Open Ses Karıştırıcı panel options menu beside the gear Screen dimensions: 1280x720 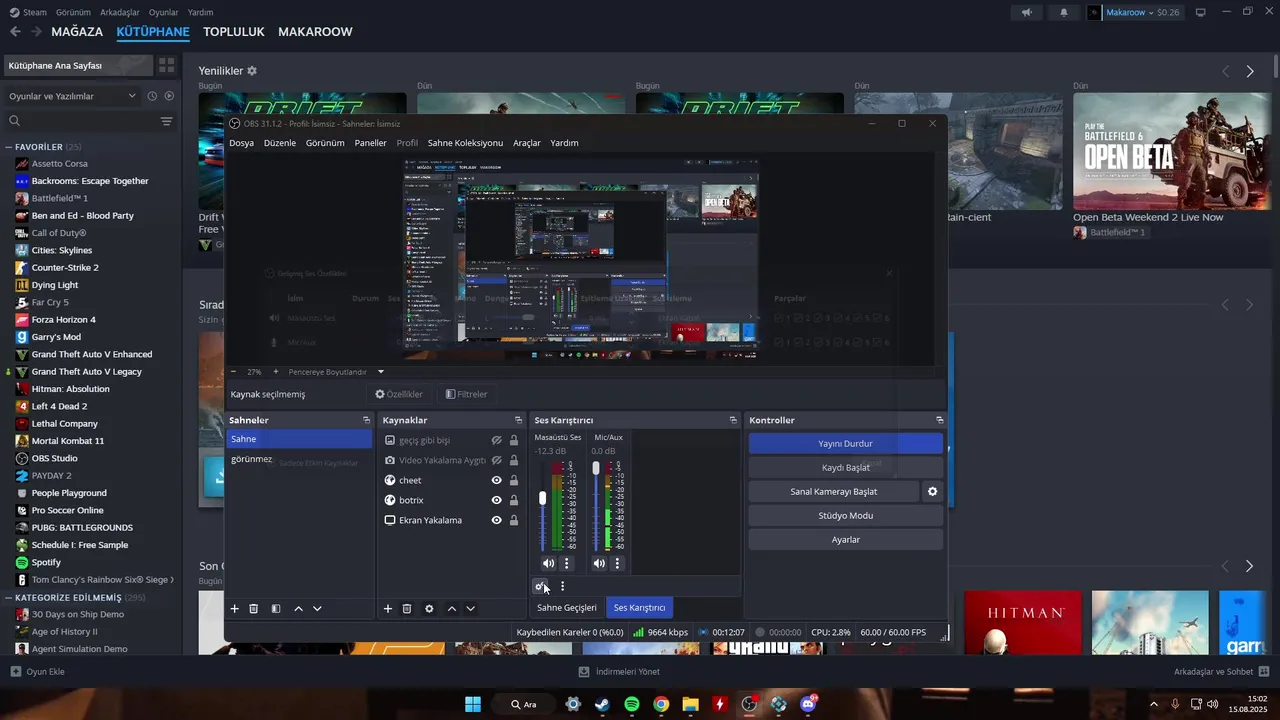pyautogui.click(x=562, y=587)
